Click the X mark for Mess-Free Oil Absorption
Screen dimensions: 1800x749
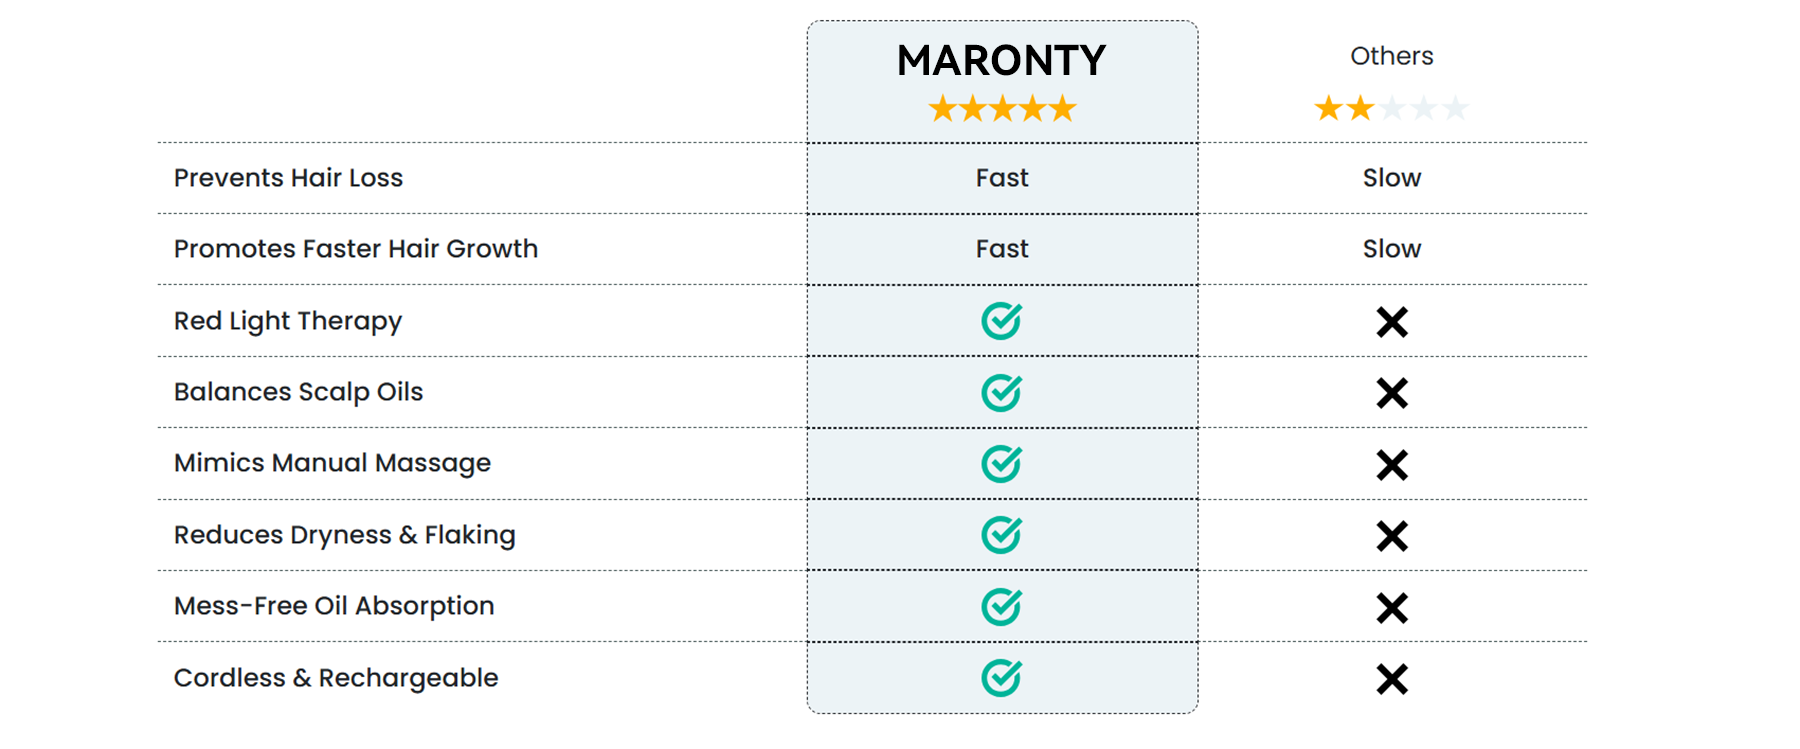coord(1392,608)
